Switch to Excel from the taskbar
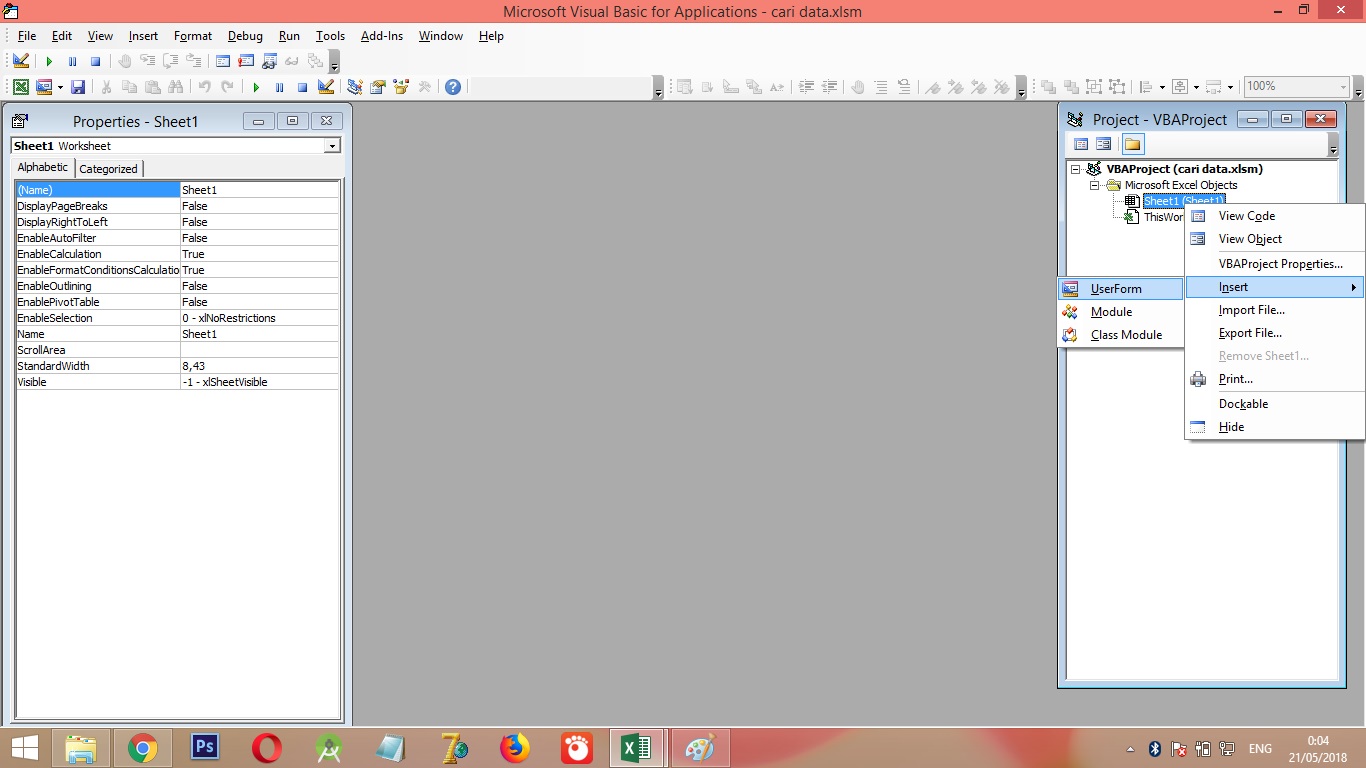 click(x=637, y=748)
